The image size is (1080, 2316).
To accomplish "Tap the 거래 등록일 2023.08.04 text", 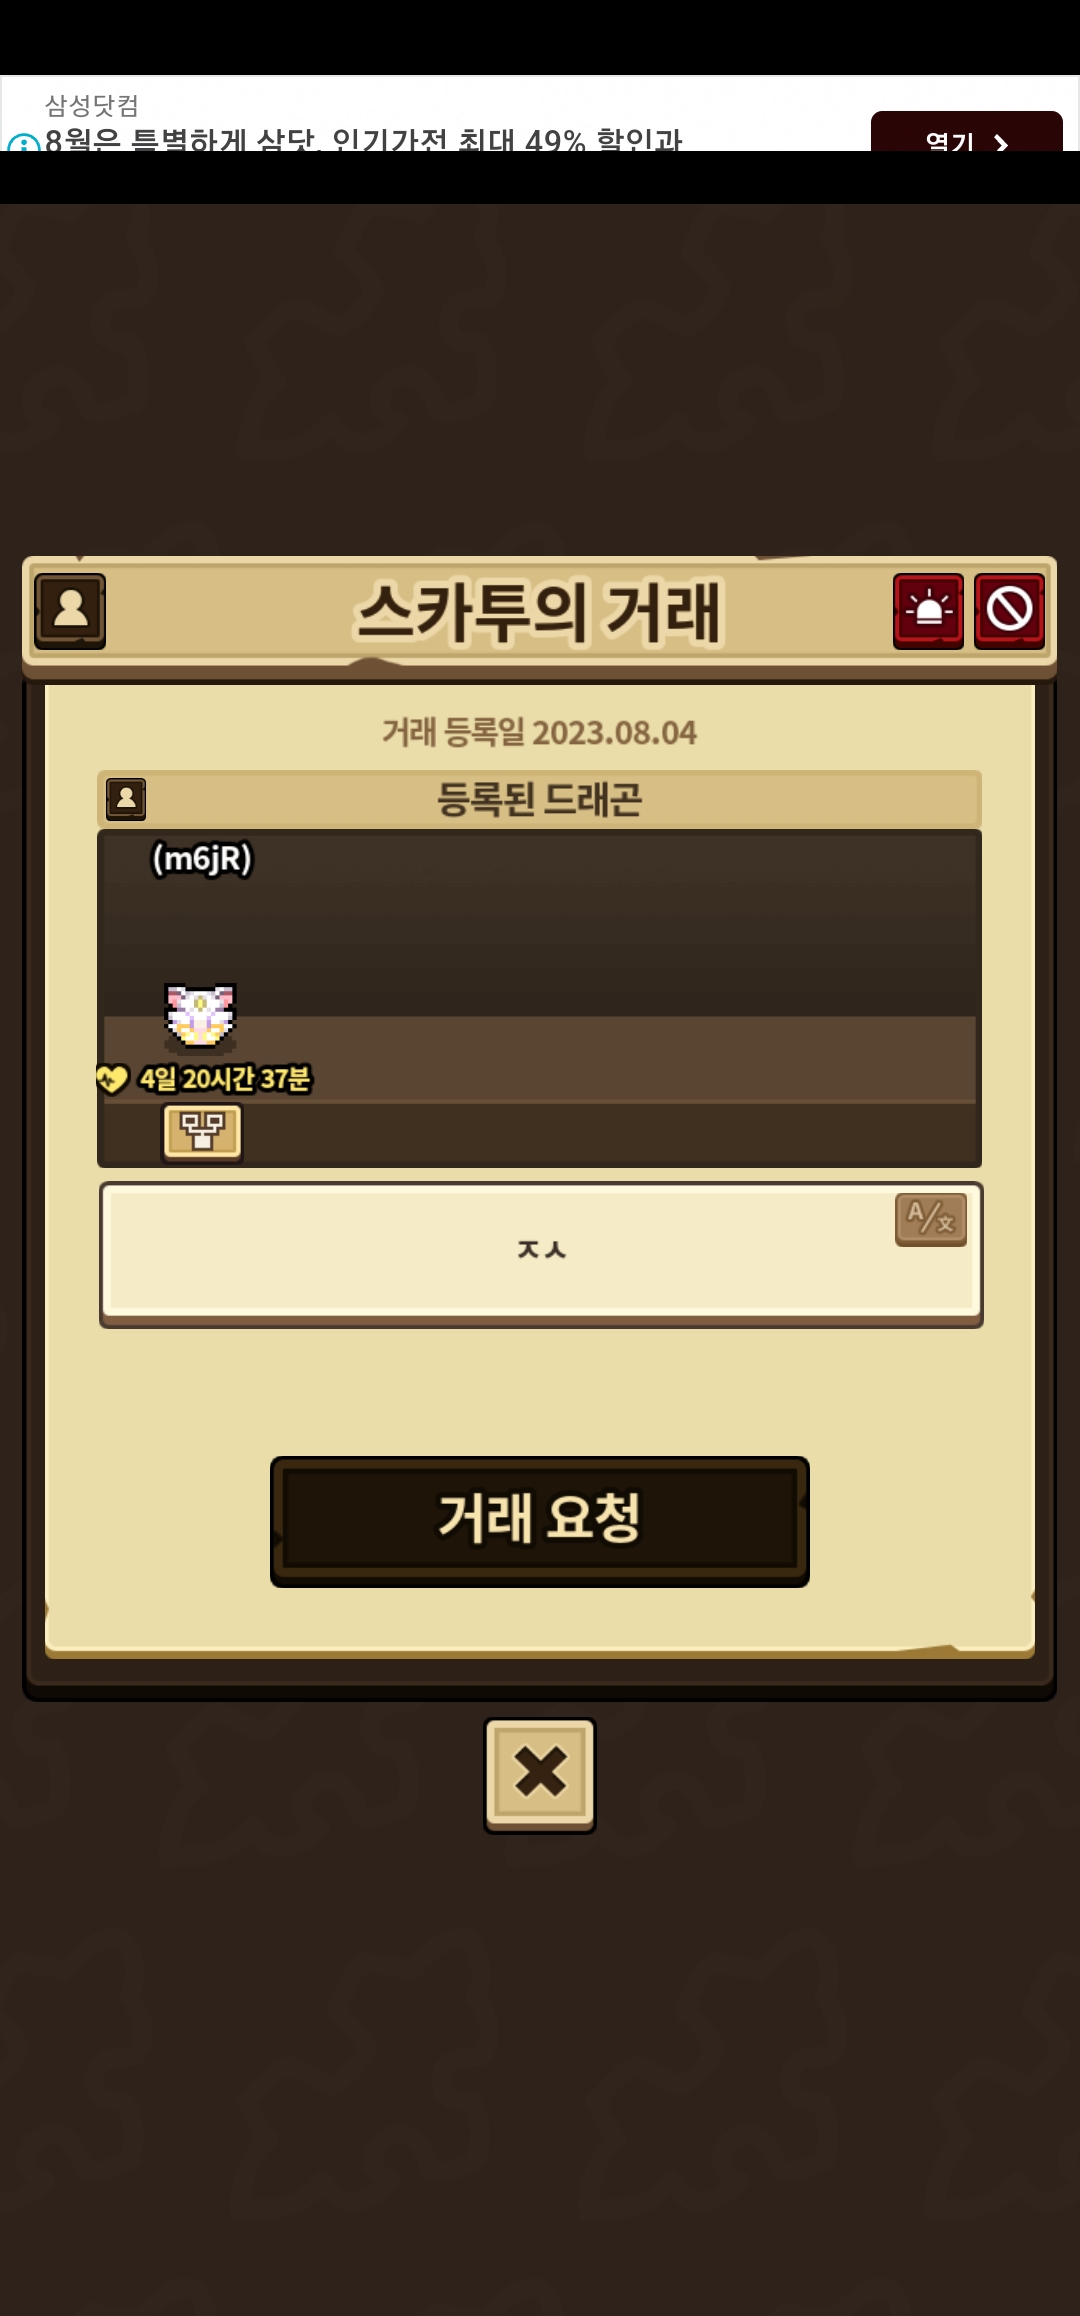I will pos(540,733).
